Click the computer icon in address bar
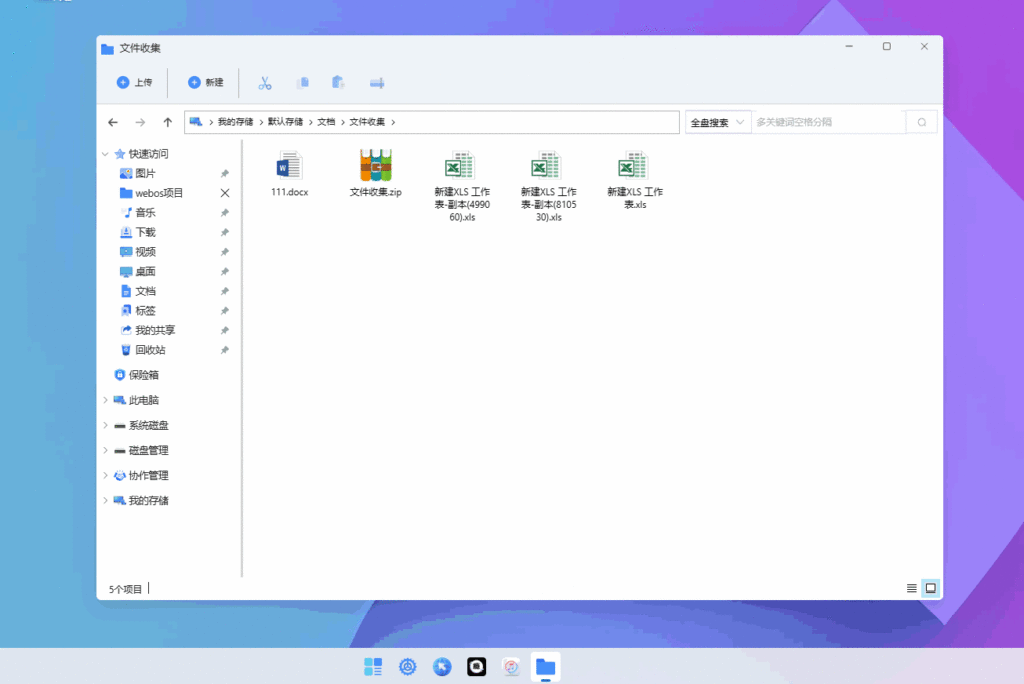The image size is (1024, 684). pos(196,122)
